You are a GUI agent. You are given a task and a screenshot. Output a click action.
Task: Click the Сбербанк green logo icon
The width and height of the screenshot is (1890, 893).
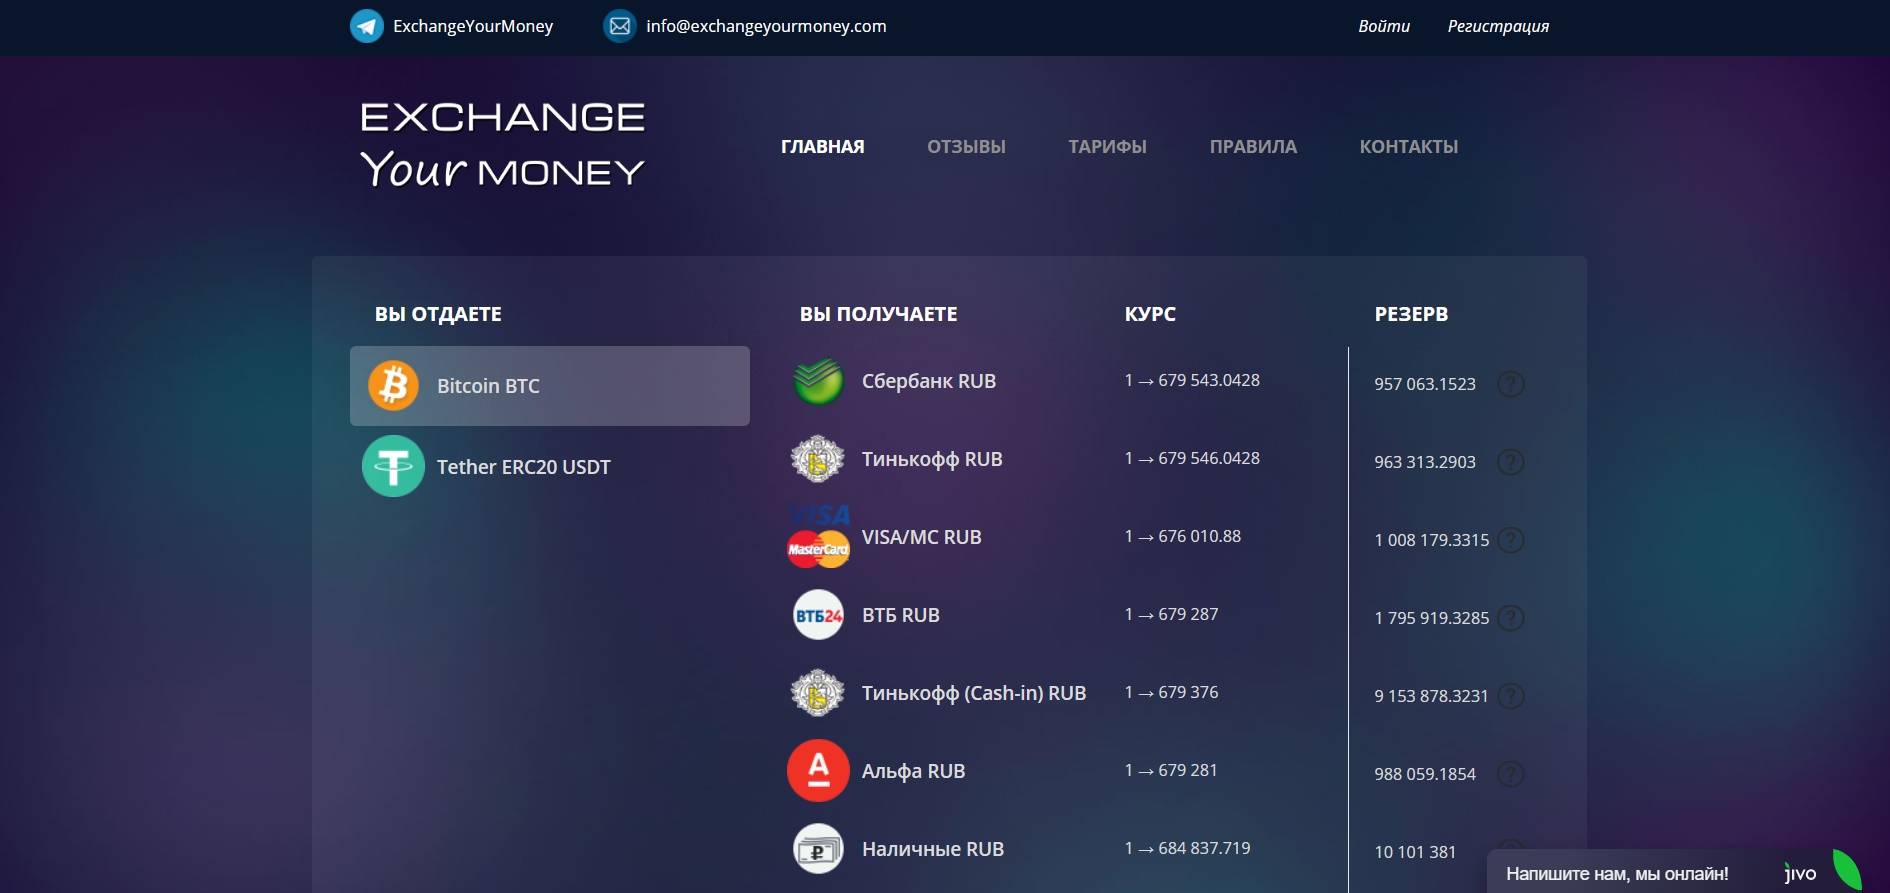coord(818,381)
